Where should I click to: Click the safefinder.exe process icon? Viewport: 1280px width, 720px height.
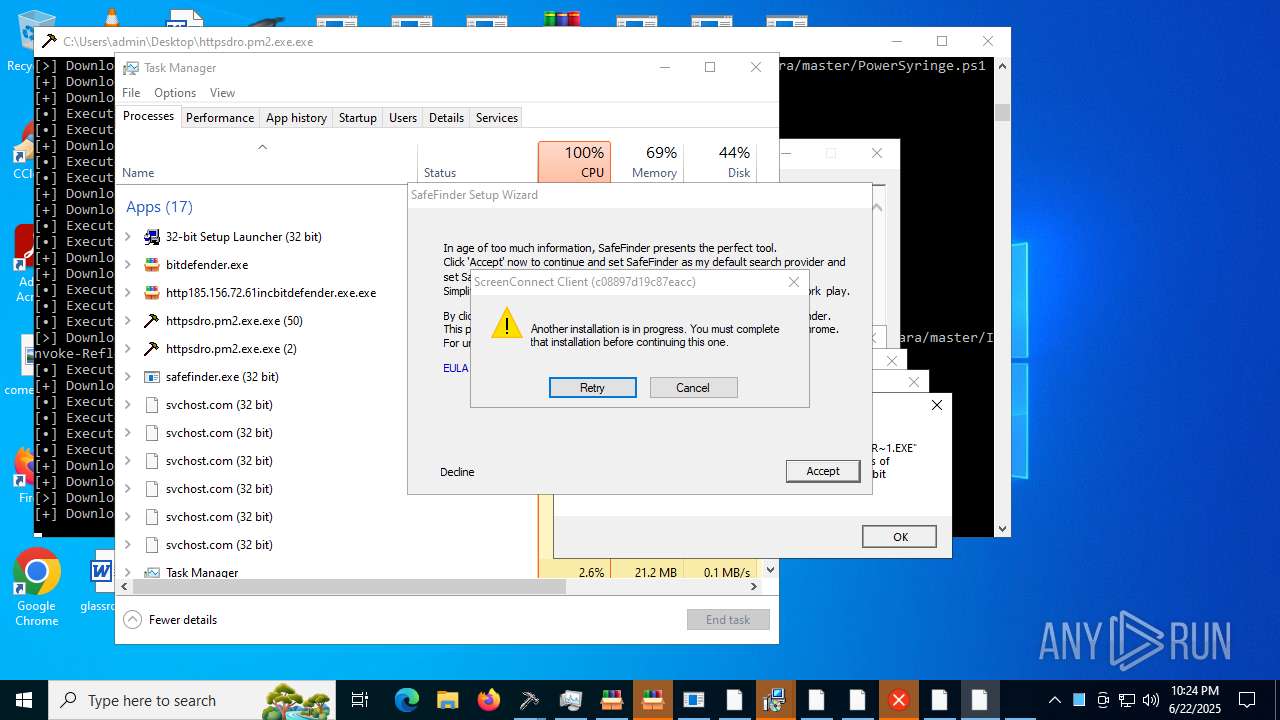coord(152,377)
